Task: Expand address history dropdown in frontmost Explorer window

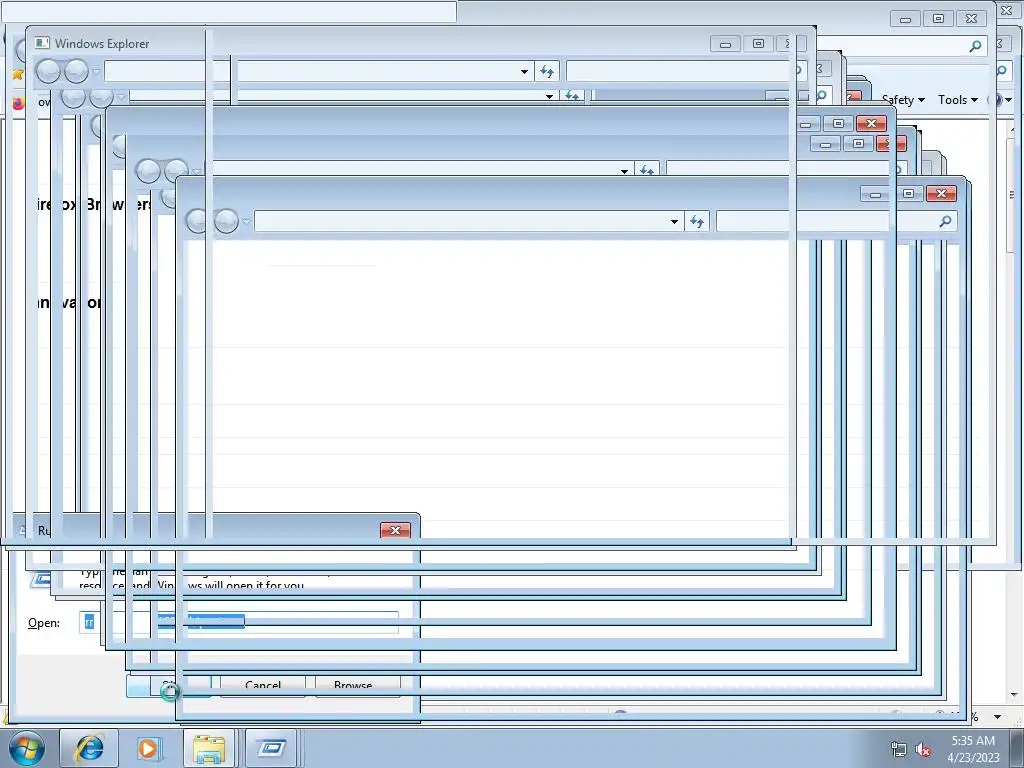Action: click(x=674, y=222)
